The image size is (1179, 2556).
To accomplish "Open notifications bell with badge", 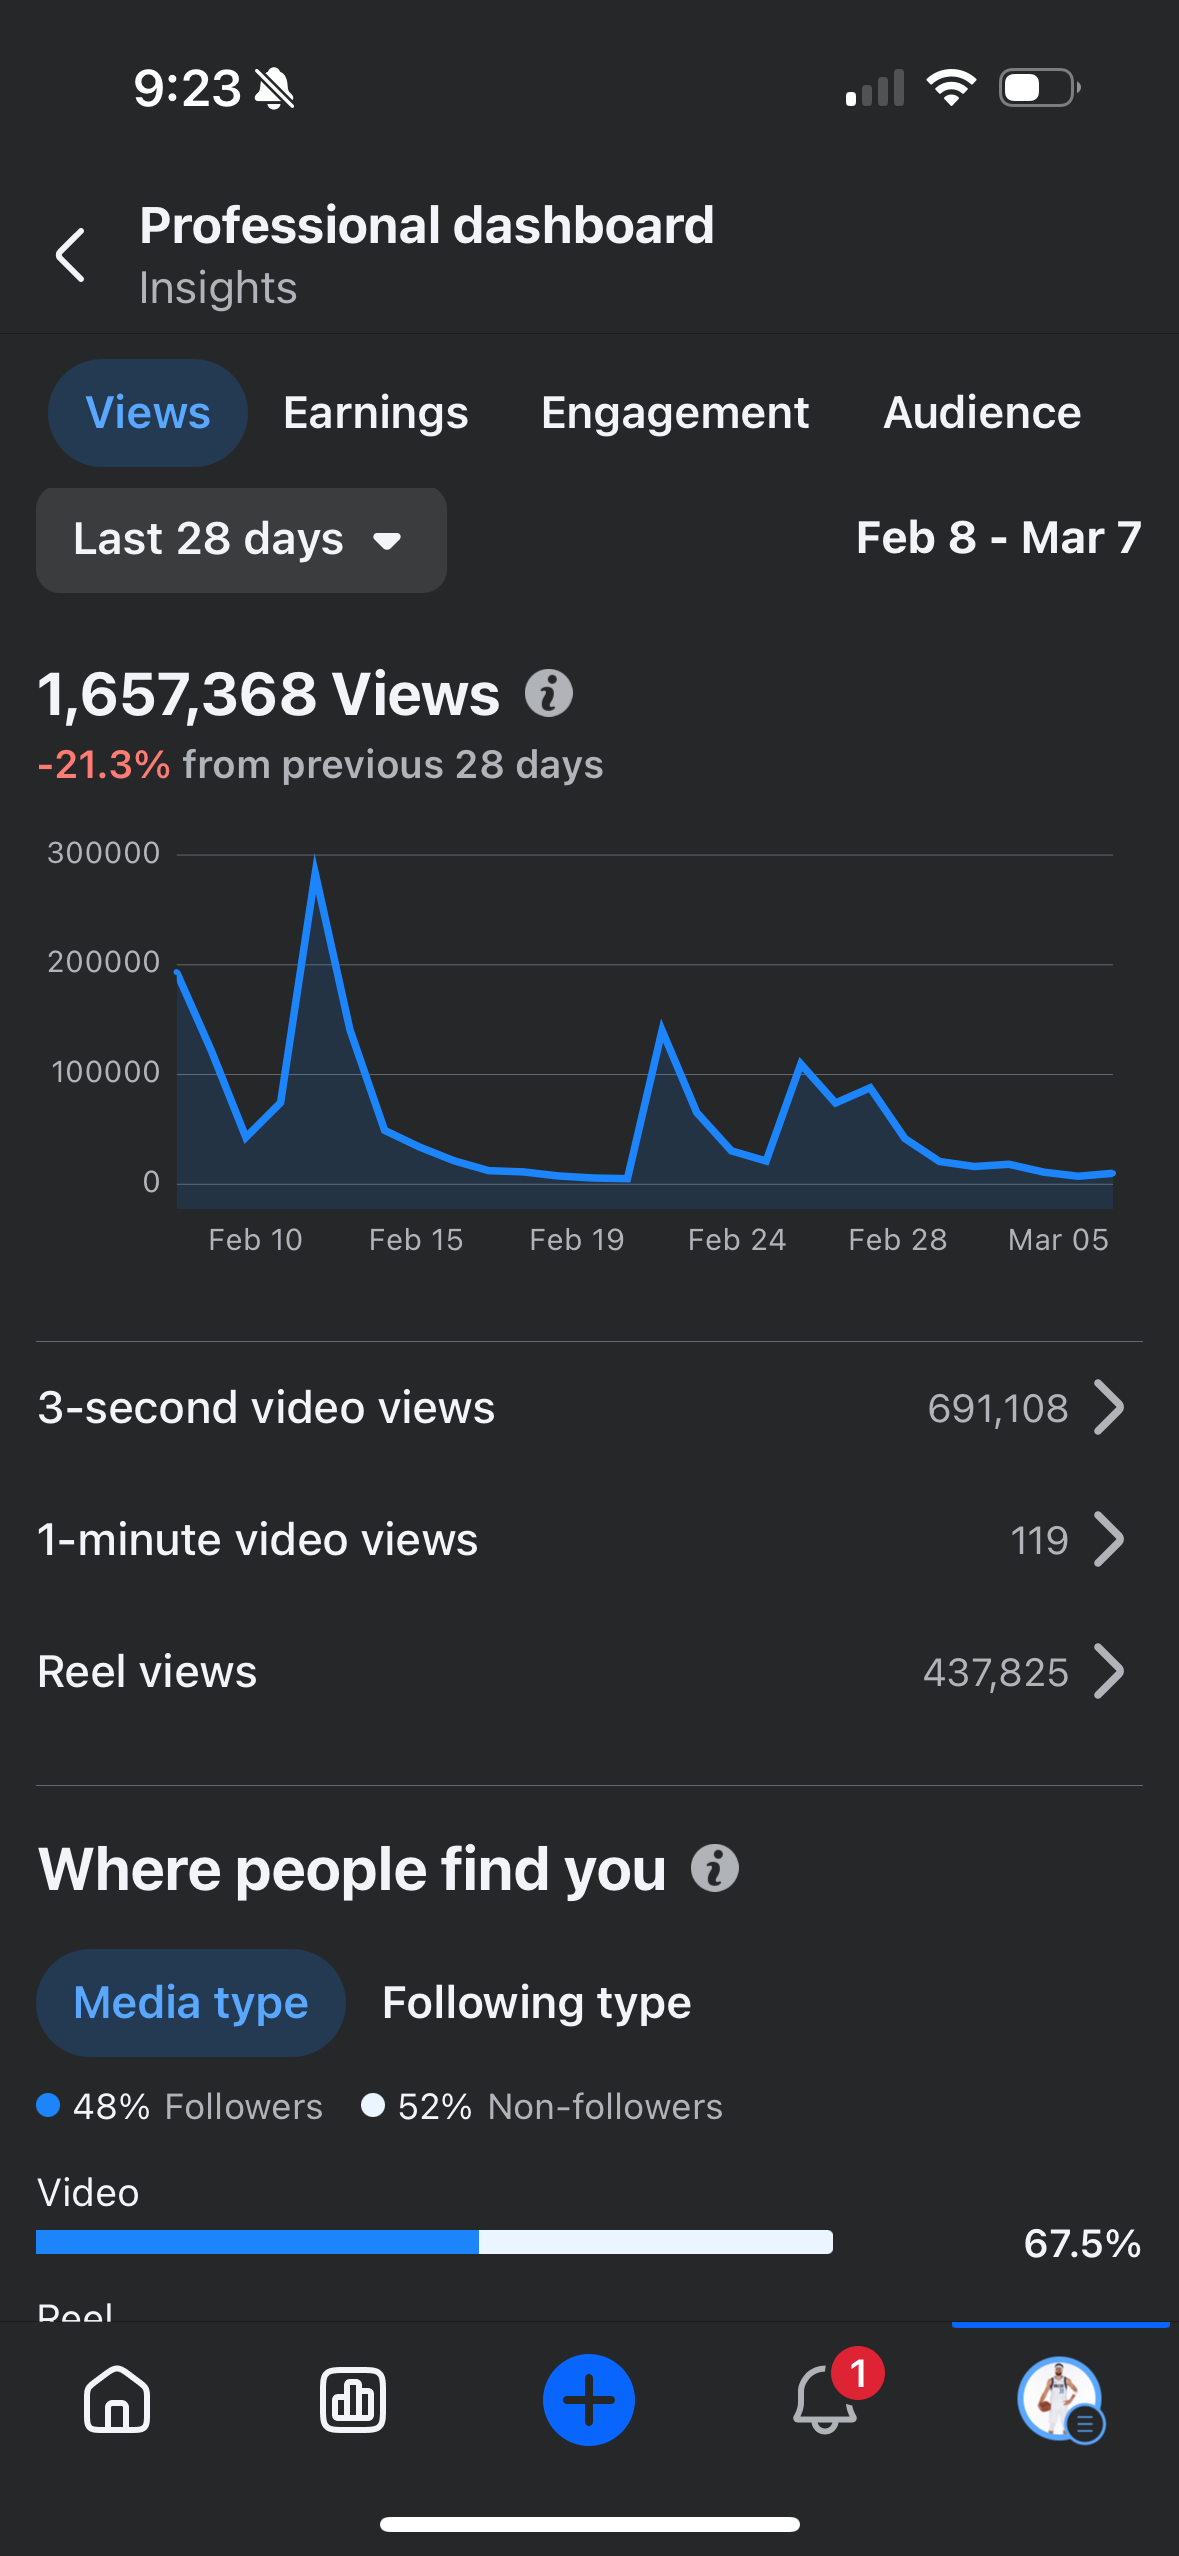I will 826,2397.
